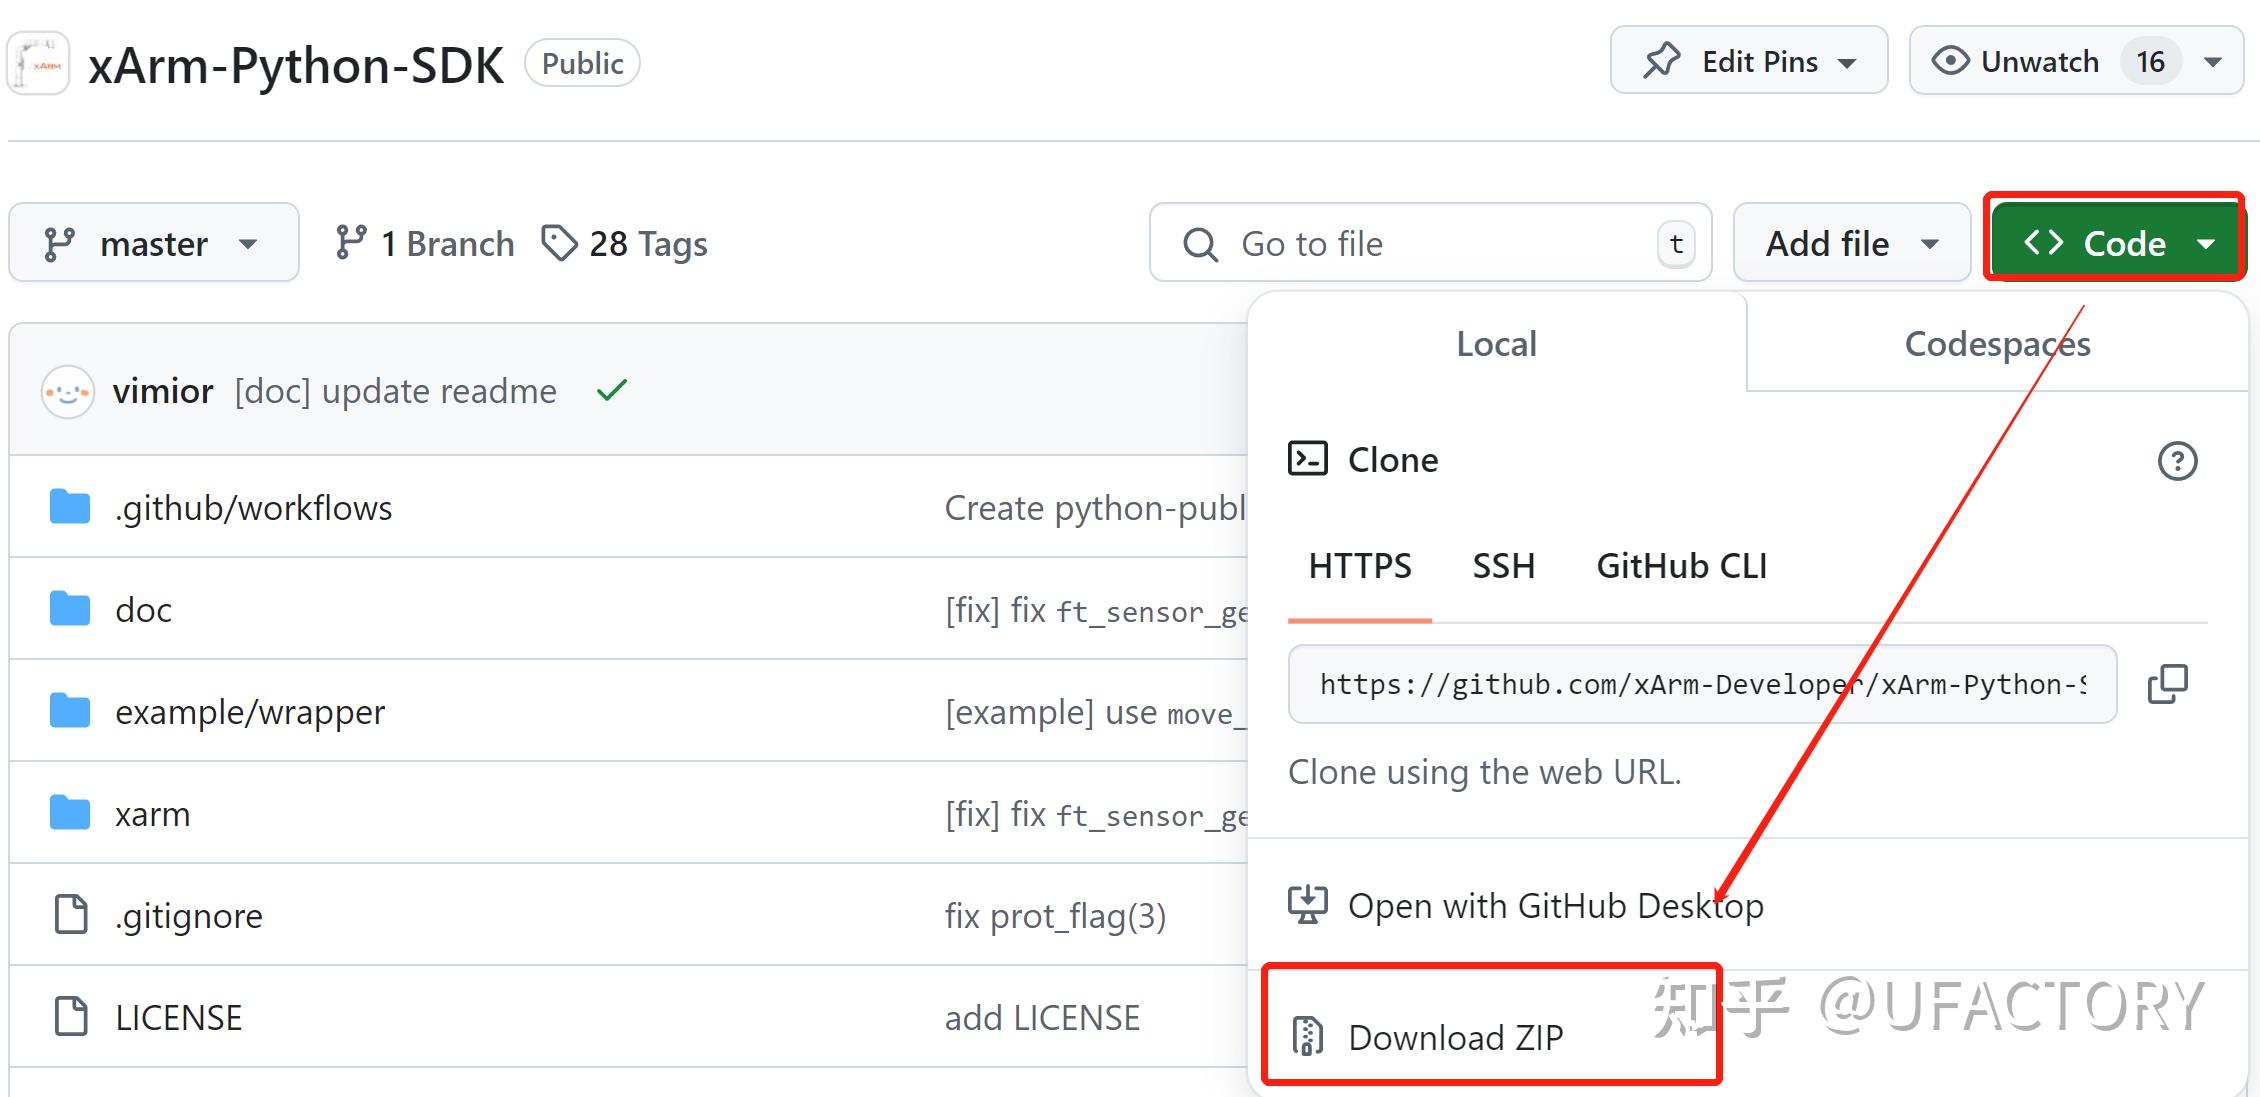This screenshot has width=2260, height=1097.
Task: Open the .github/workflows folder
Action: pyautogui.click(x=253, y=508)
